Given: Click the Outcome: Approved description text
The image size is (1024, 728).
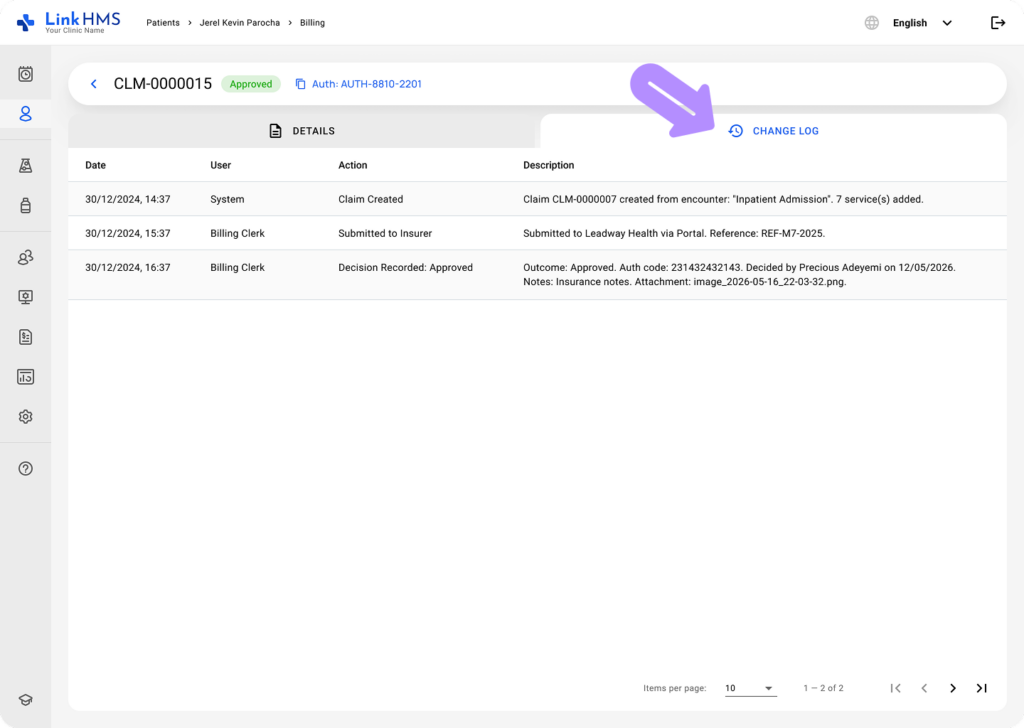Looking at the screenshot, I should click(739, 274).
